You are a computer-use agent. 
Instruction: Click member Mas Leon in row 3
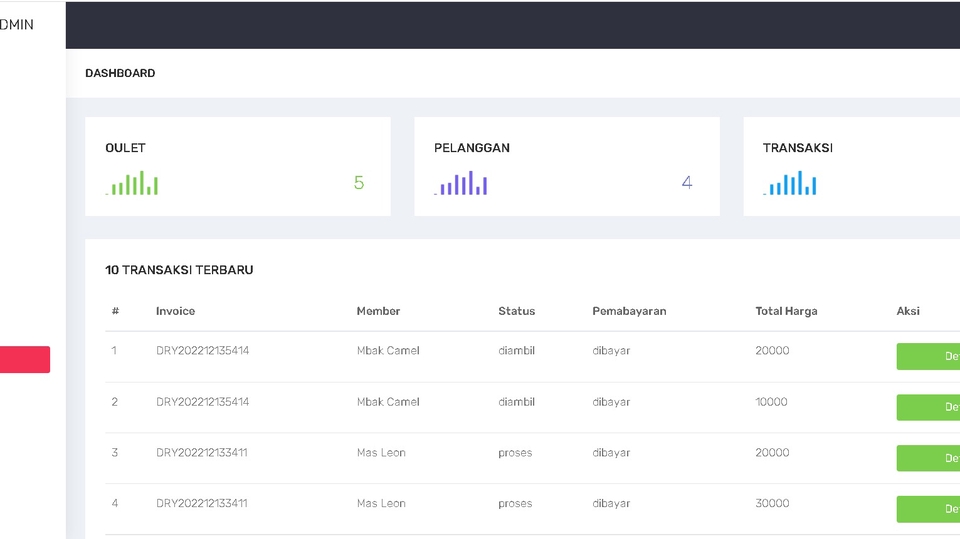coord(381,453)
